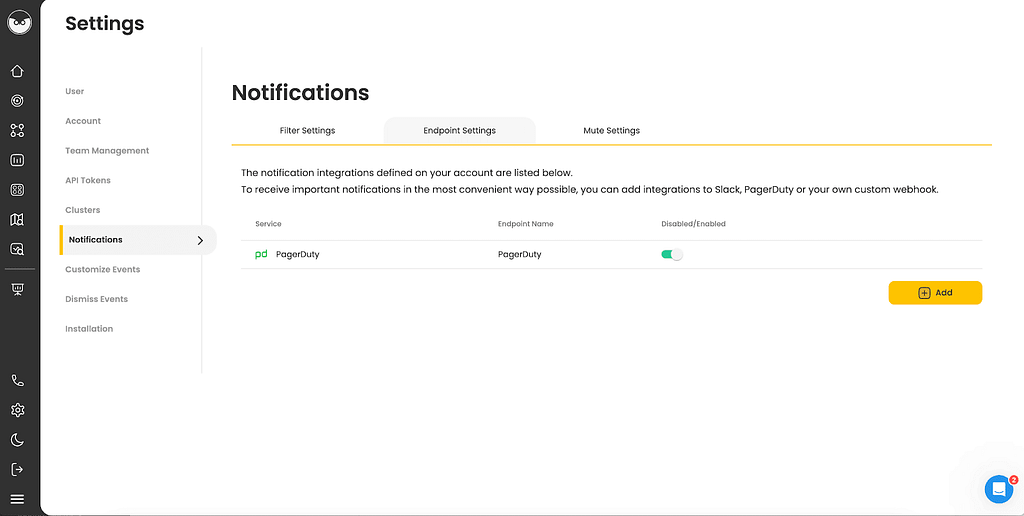
Task: Open the connected nodes icon in sidebar
Action: click(x=18, y=130)
